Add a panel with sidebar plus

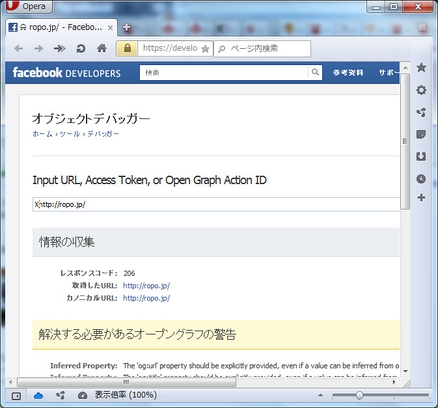click(x=421, y=197)
